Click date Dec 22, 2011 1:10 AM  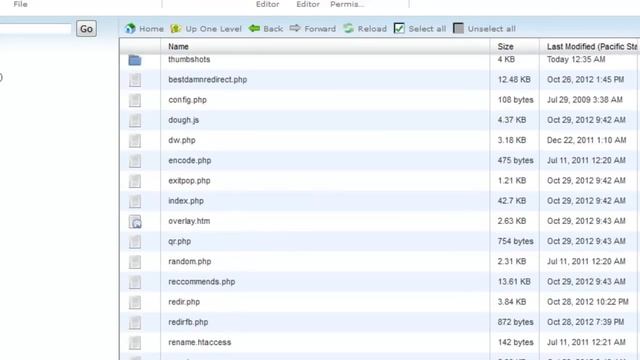[587, 140]
